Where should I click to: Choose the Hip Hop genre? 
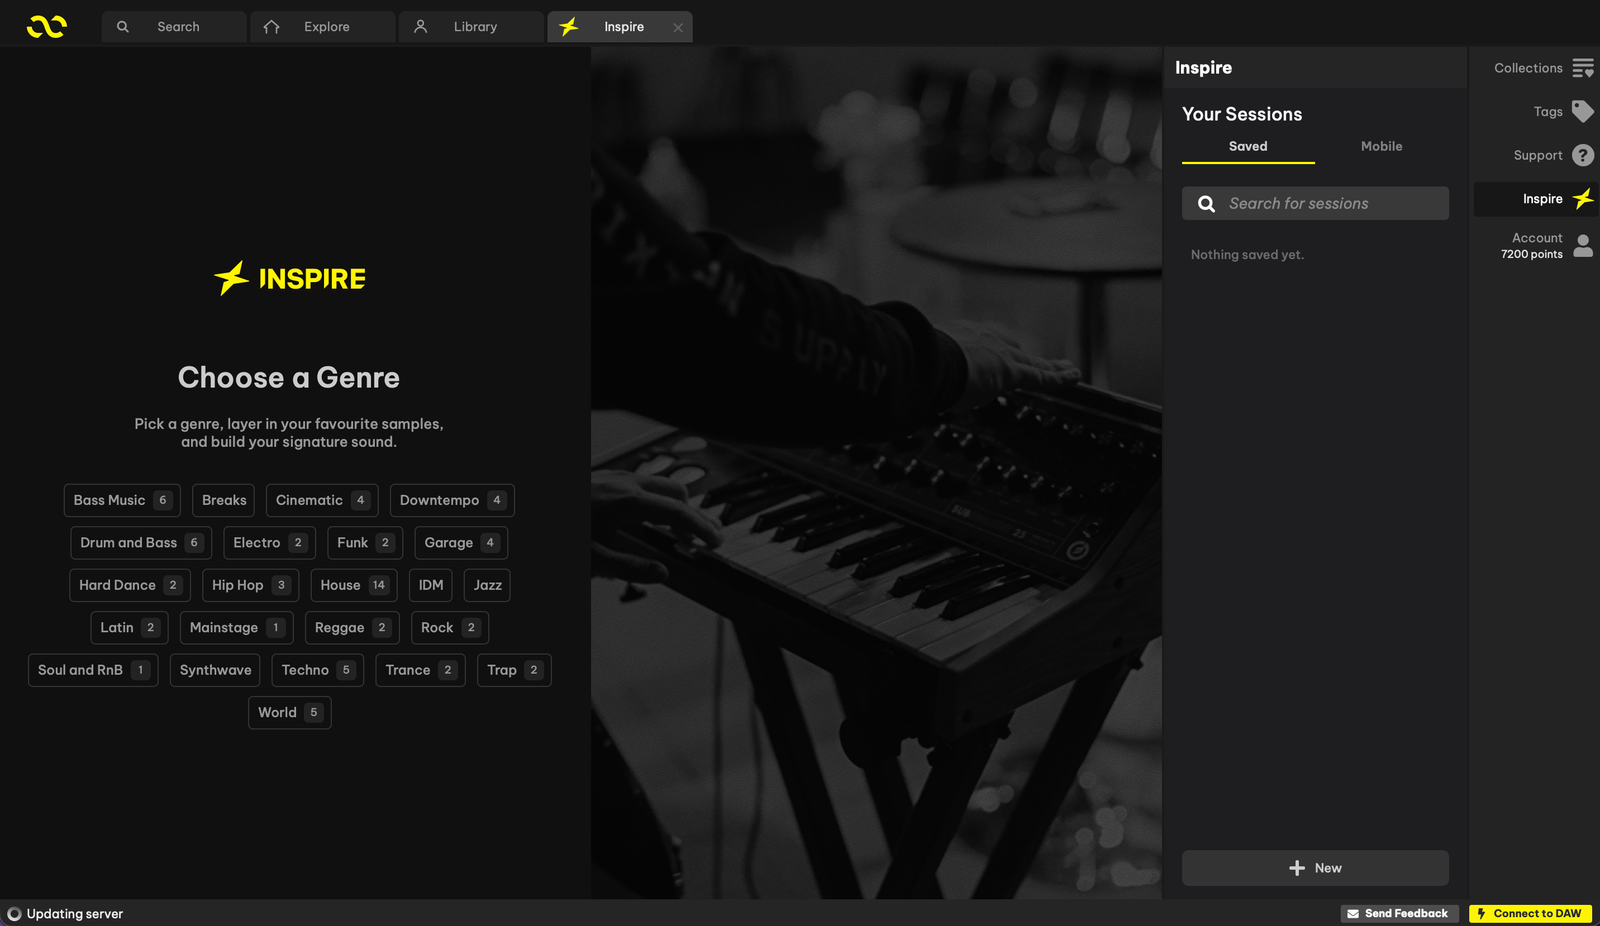coord(250,585)
